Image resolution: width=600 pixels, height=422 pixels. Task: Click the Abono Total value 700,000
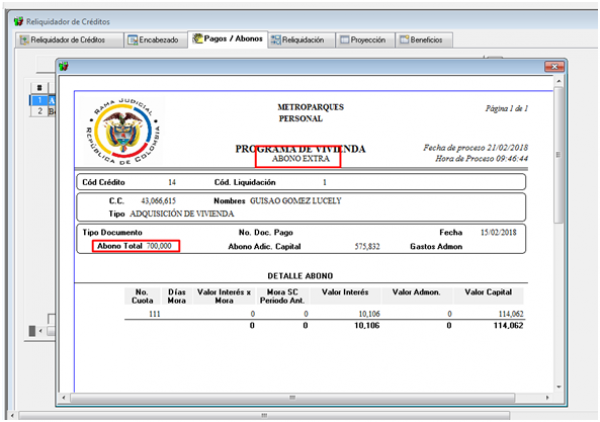(x=159, y=246)
